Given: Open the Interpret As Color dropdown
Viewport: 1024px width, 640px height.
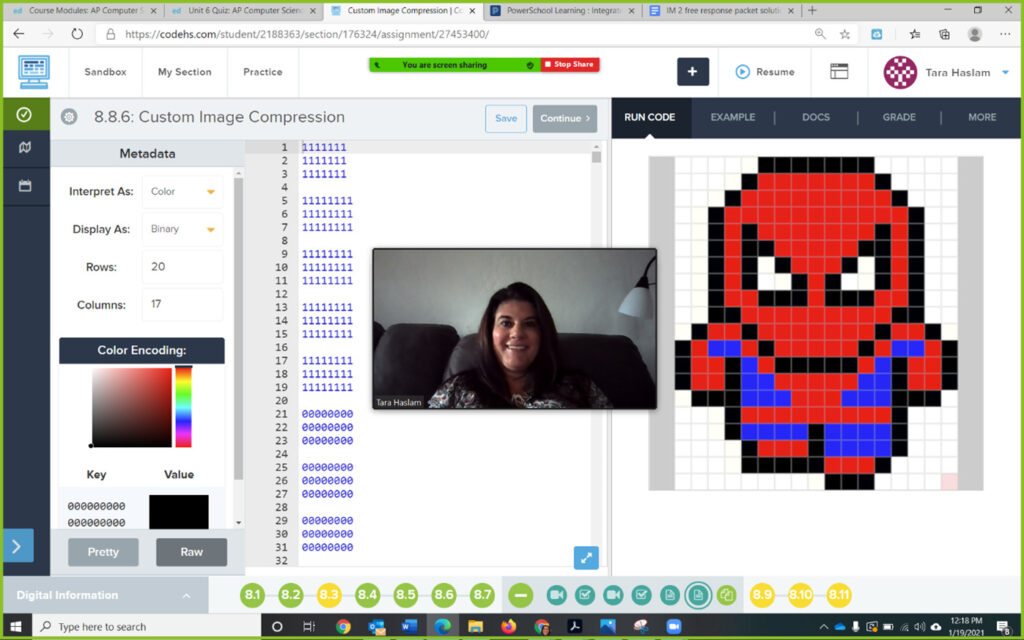Looking at the screenshot, I should (183, 192).
